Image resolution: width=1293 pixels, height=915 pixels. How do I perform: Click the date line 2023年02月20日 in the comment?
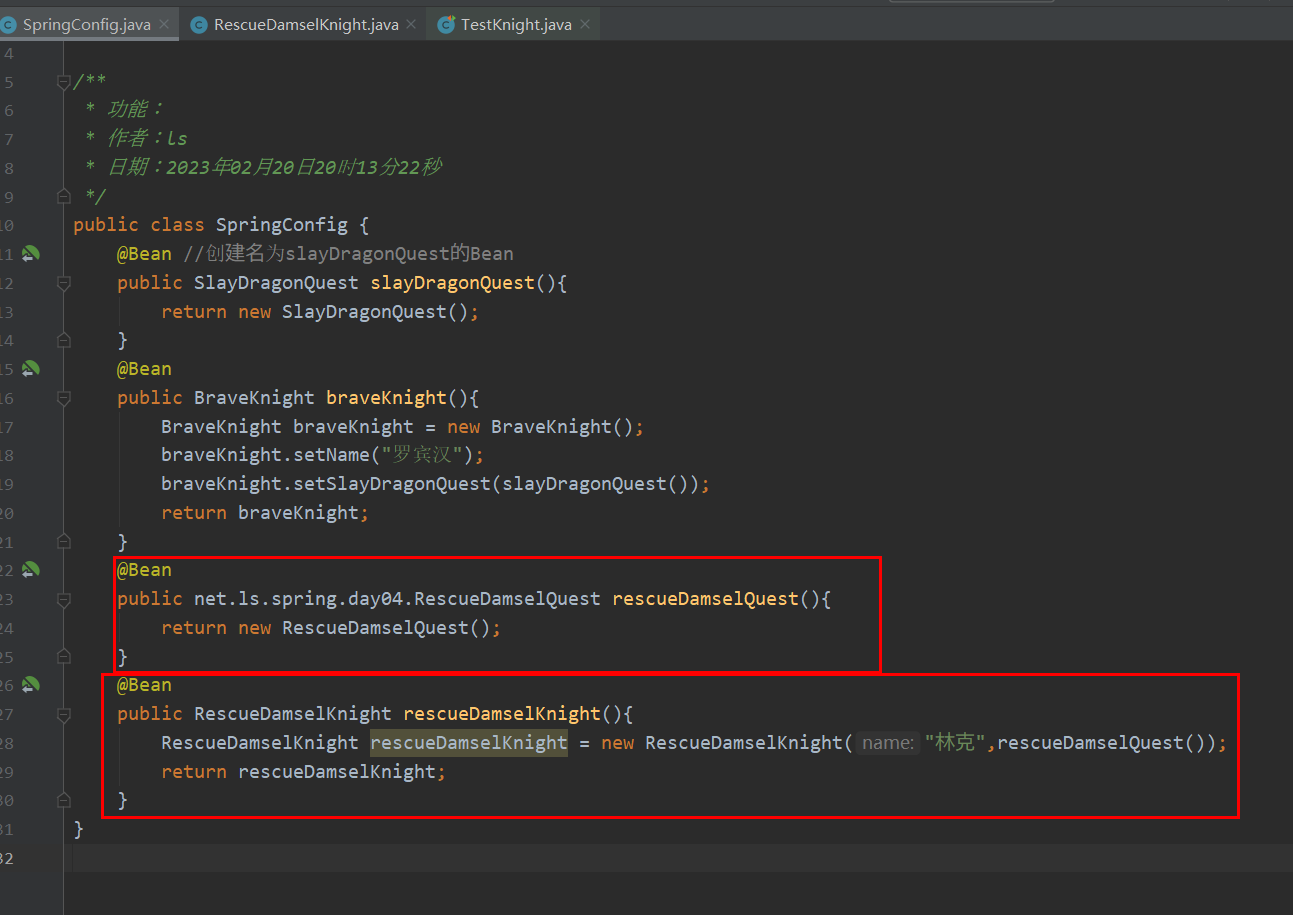tap(264, 168)
